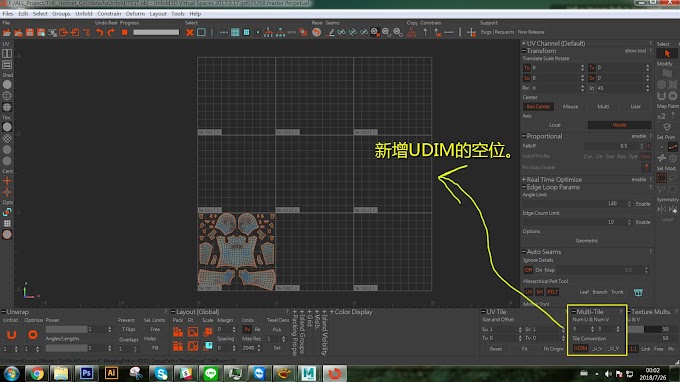This screenshot has width=680, height=382.
Task: Click the Redo arrow icon
Action: point(111,33)
